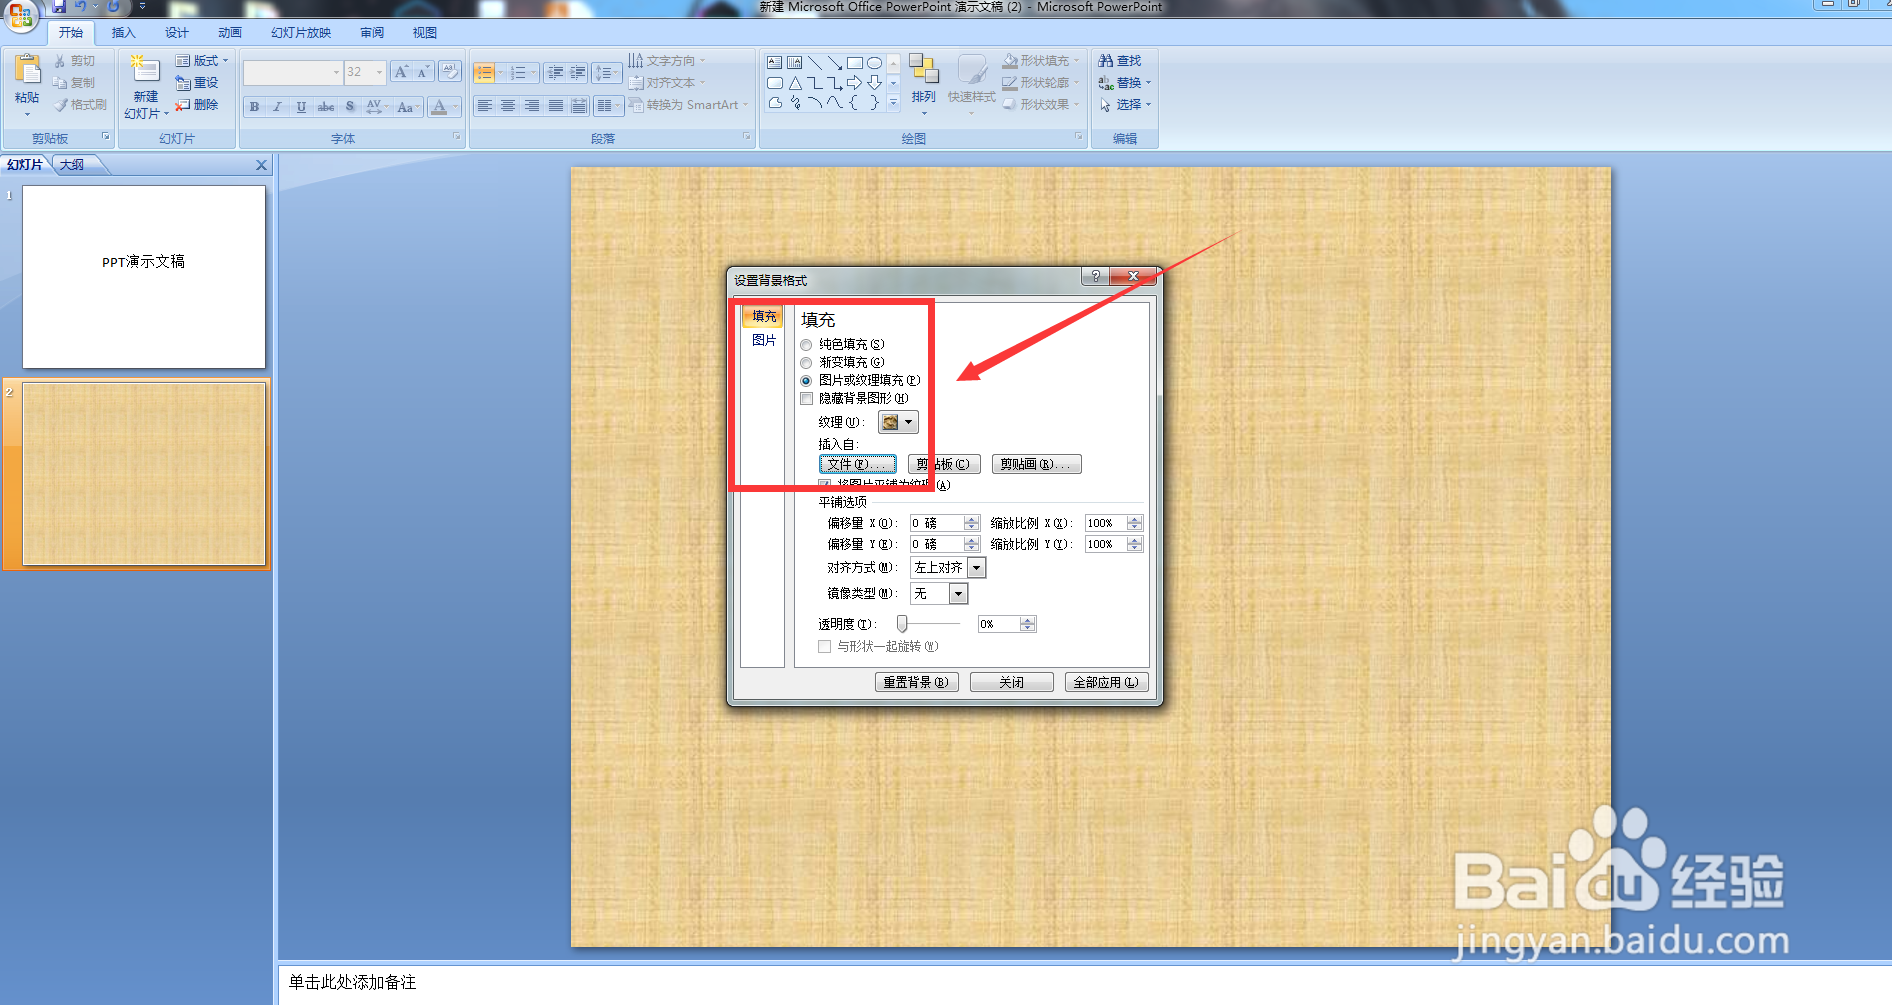Click the Delete (删除) slide icon
Viewport: 1892px width, 1005px height.
coord(183,105)
